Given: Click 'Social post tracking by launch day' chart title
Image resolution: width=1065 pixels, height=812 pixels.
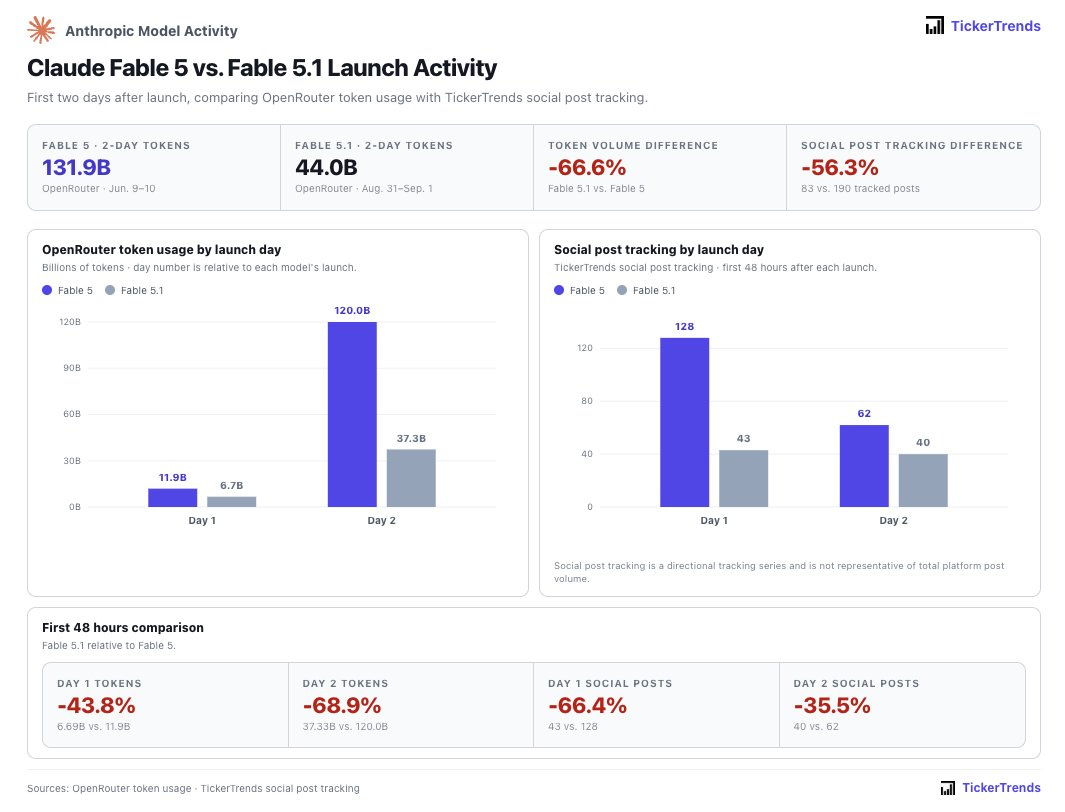Looking at the screenshot, I should coord(659,250).
